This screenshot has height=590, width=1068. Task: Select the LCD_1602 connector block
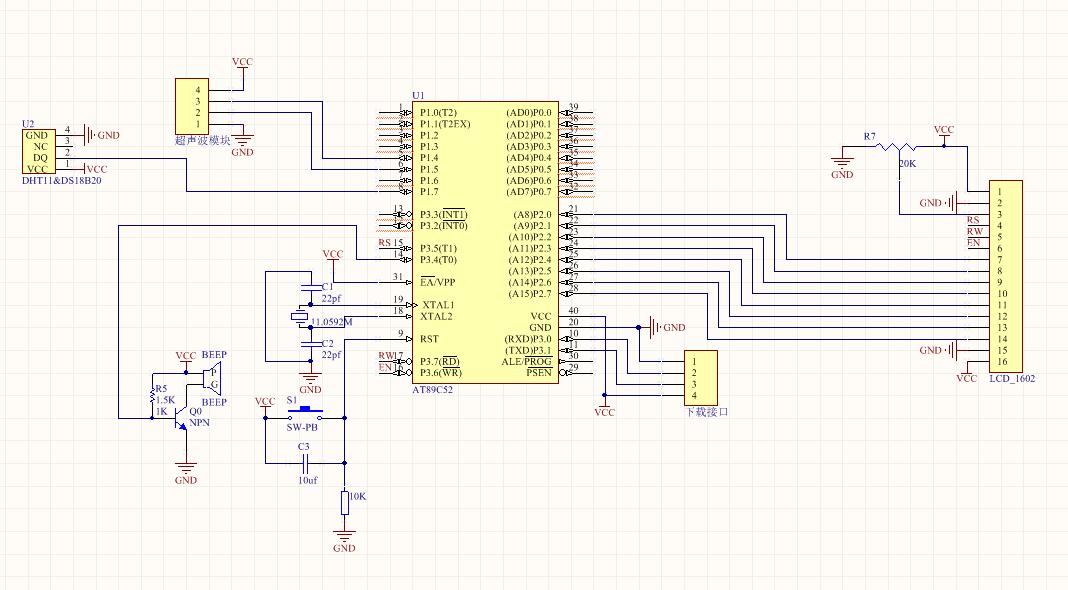[1005, 276]
